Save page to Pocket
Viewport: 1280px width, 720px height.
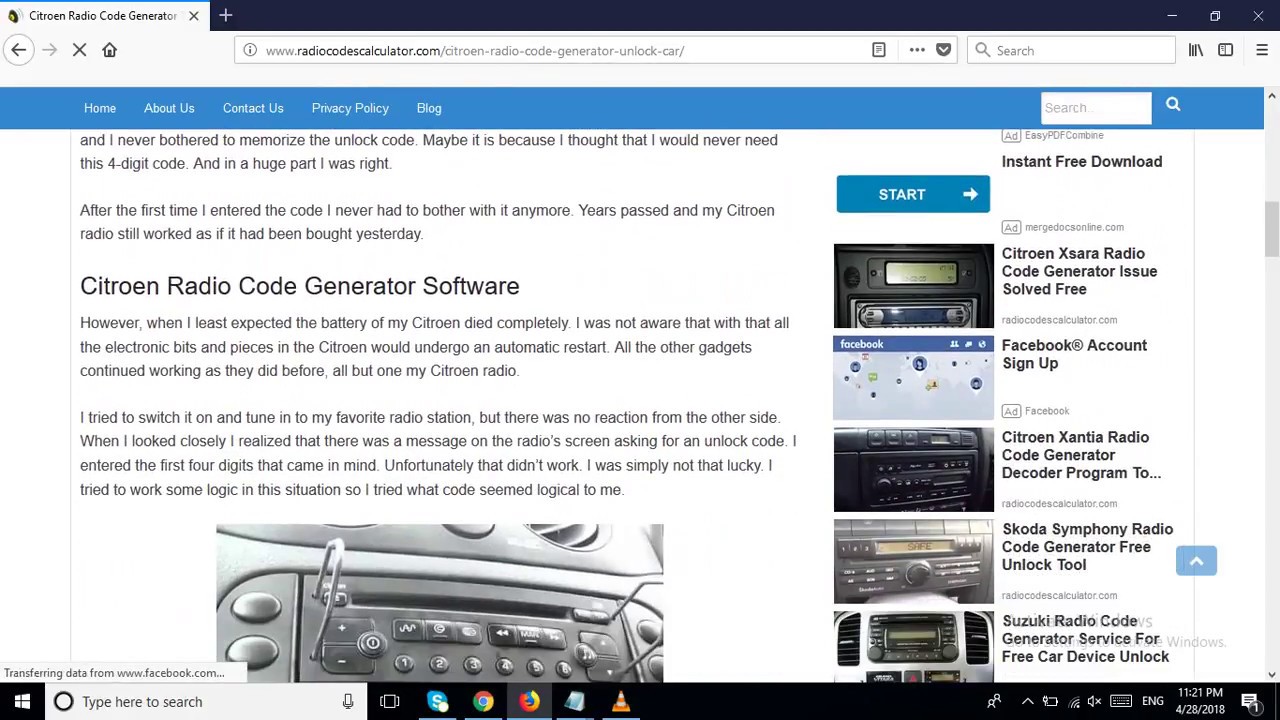click(943, 50)
